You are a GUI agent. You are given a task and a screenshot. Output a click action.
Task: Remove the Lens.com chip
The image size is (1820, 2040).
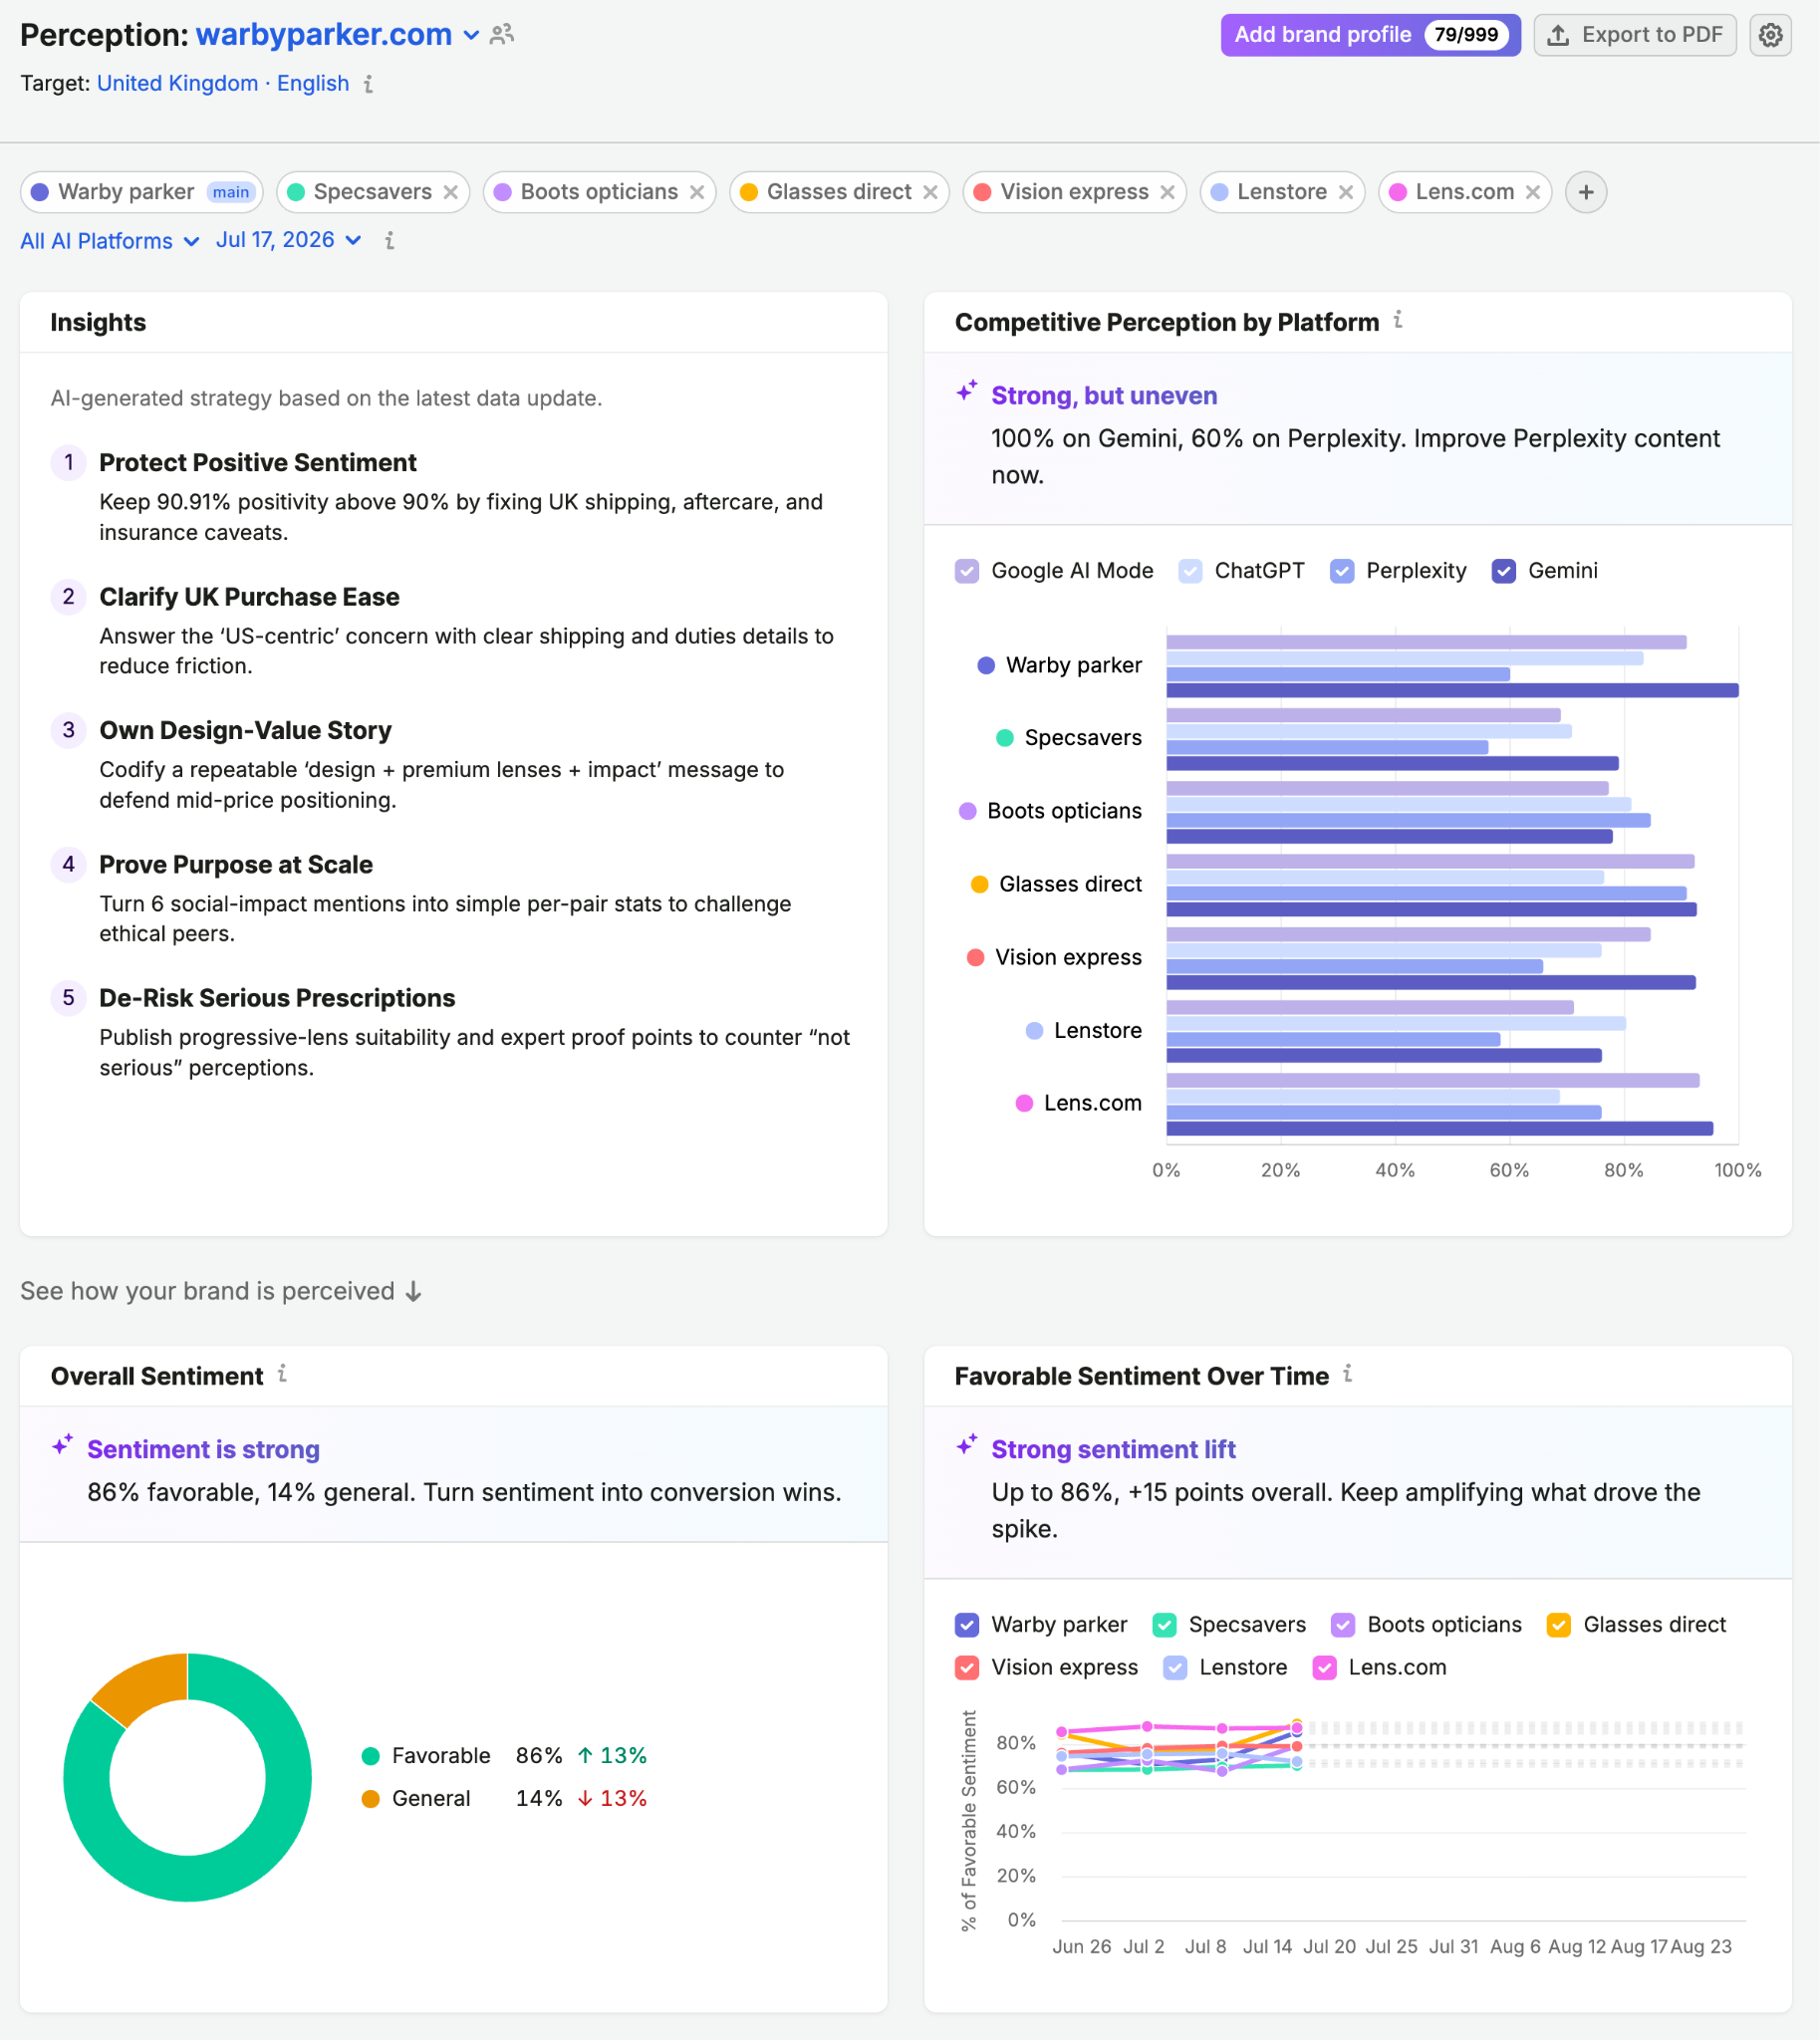pos(1532,192)
